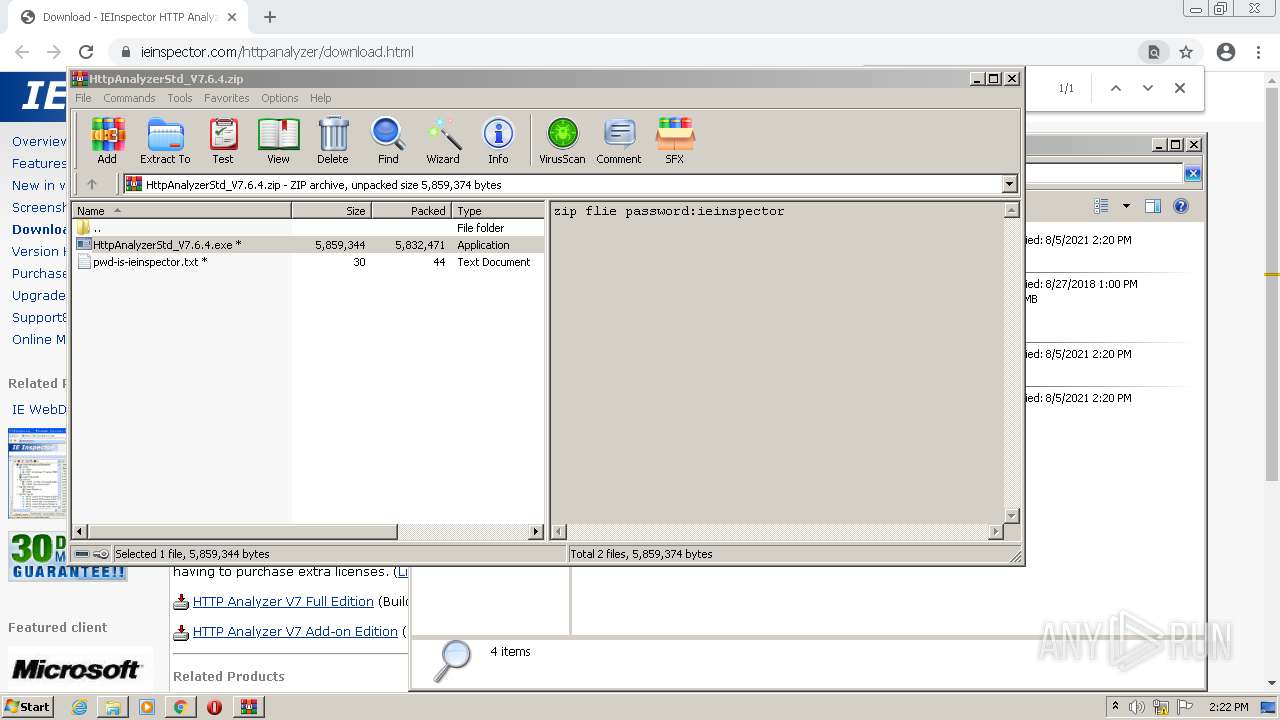Open the Options menu
Image resolution: width=1280 pixels, height=720 pixels.
point(280,98)
